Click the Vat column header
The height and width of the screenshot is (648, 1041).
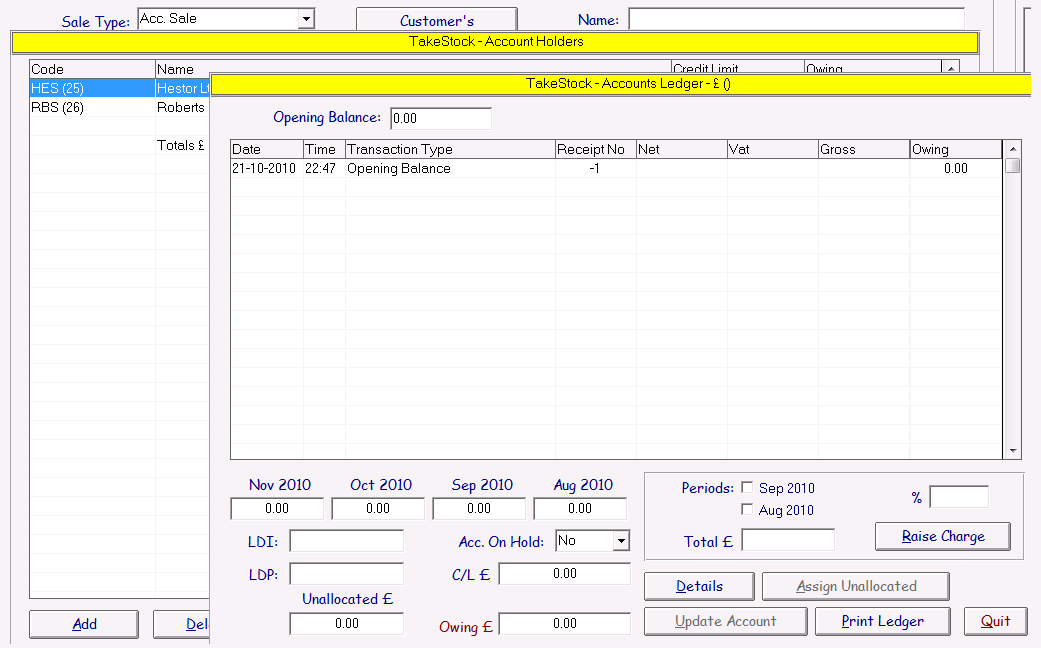pyautogui.click(x=773, y=149)
